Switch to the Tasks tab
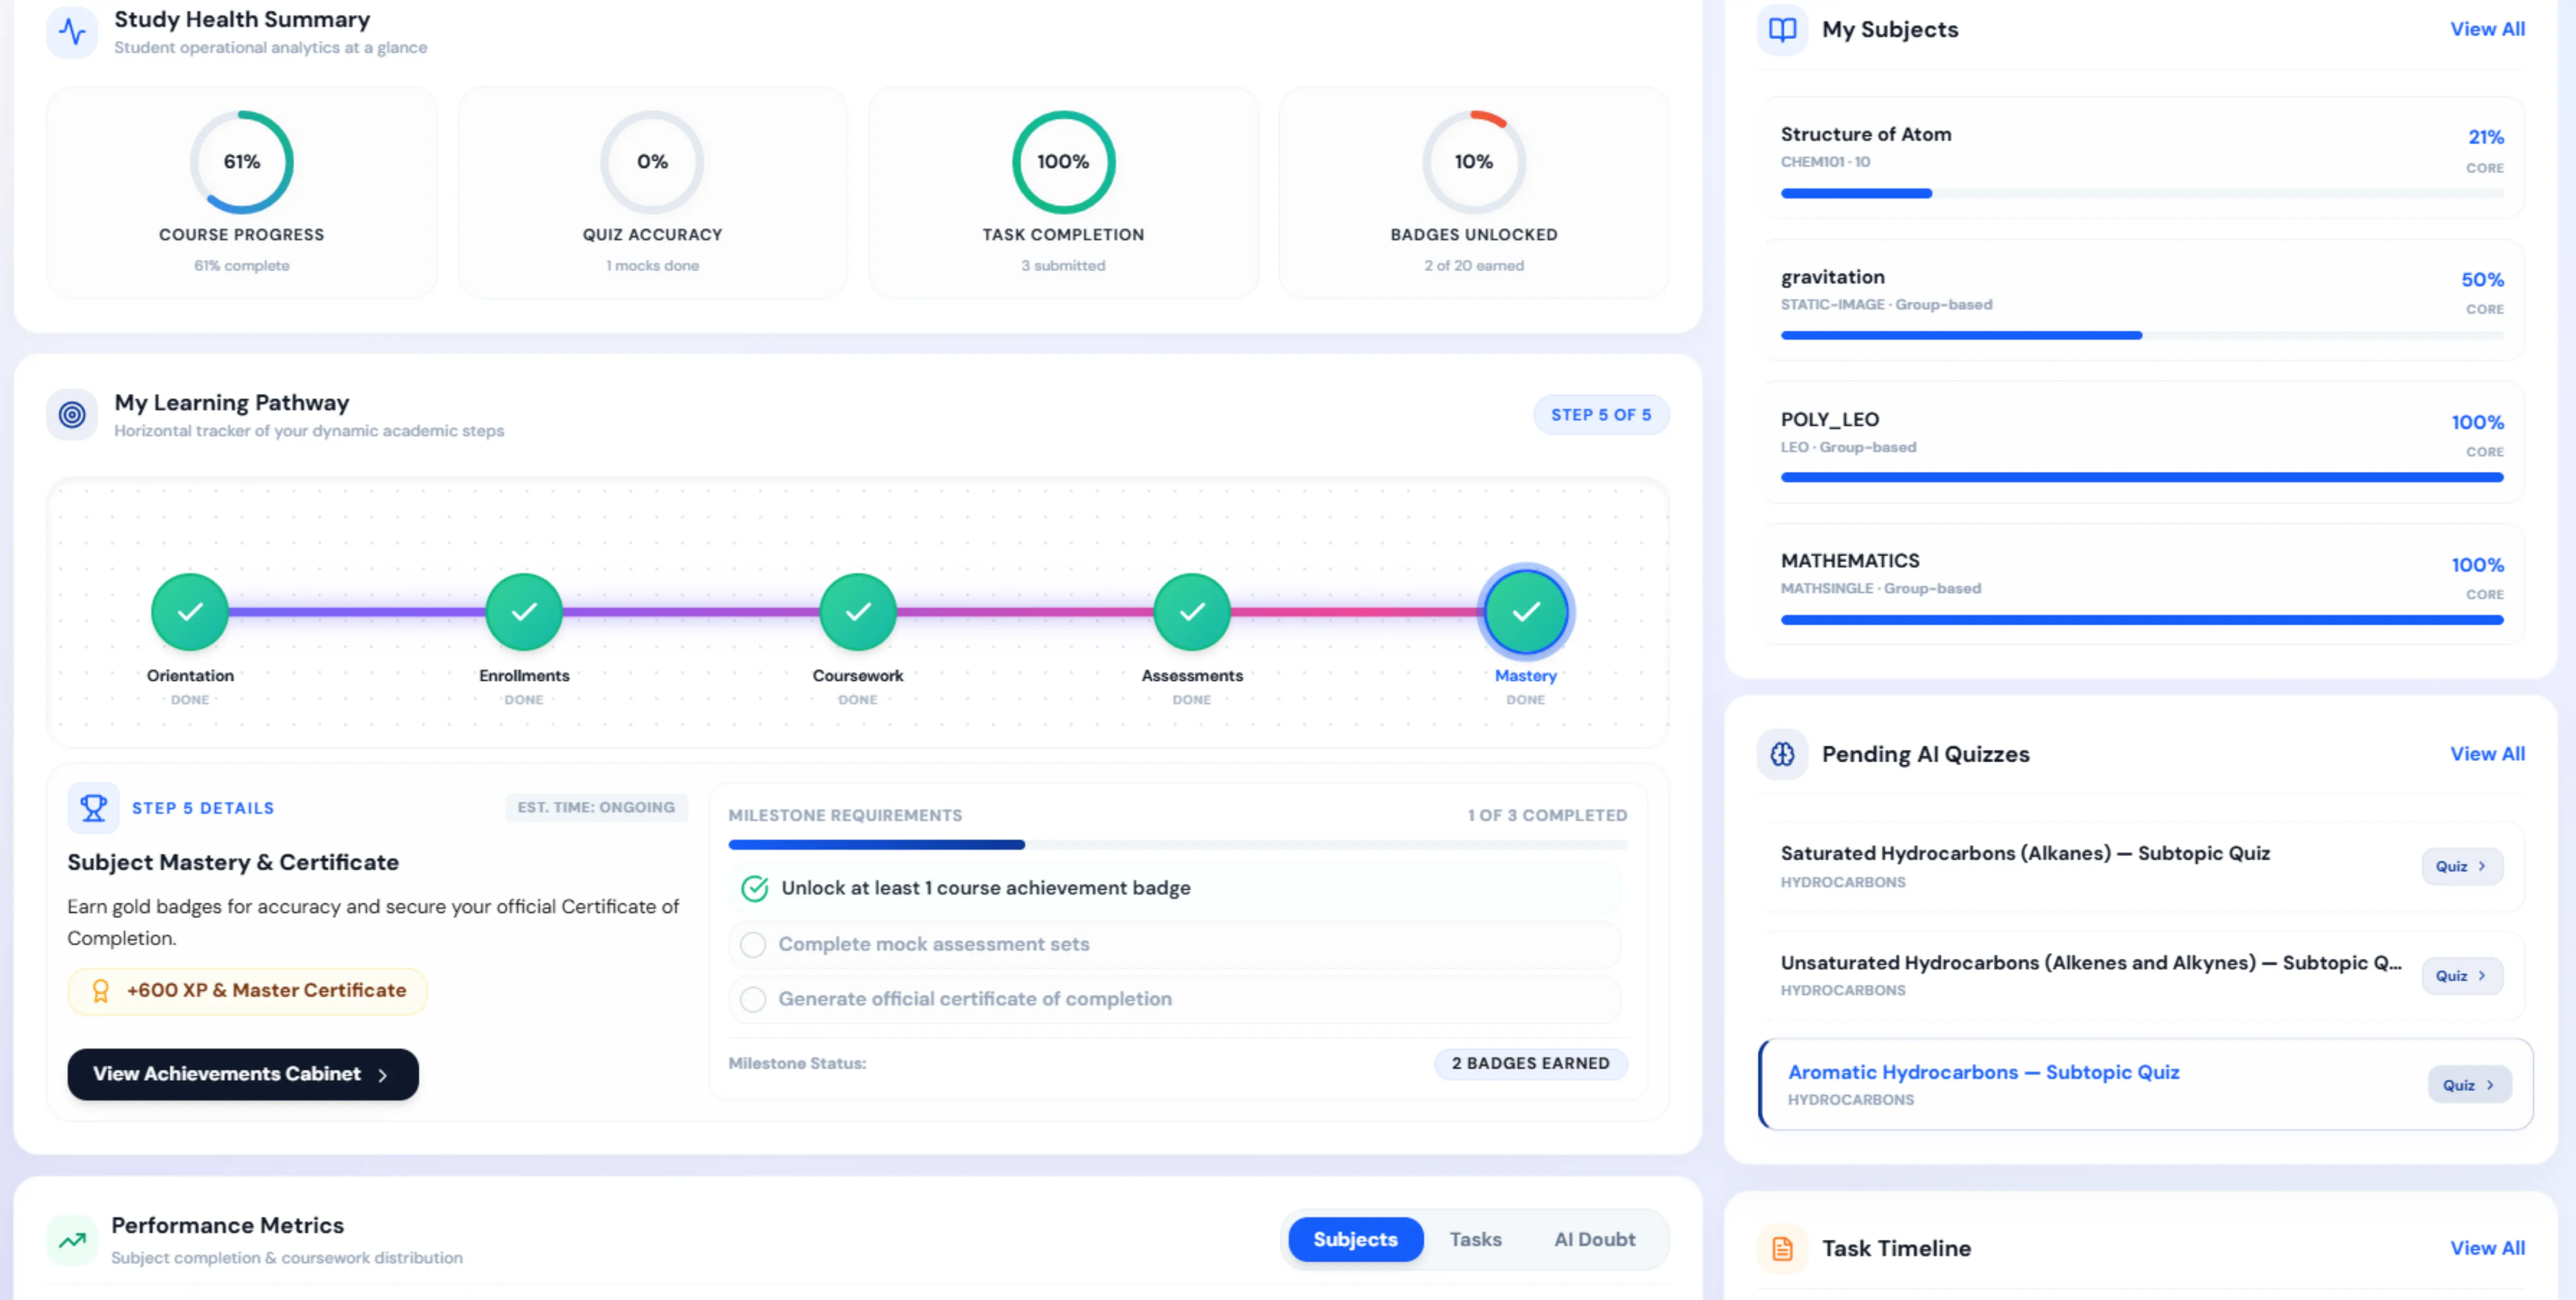Screen dimensions: 2576x1300 [1475, 1239]
